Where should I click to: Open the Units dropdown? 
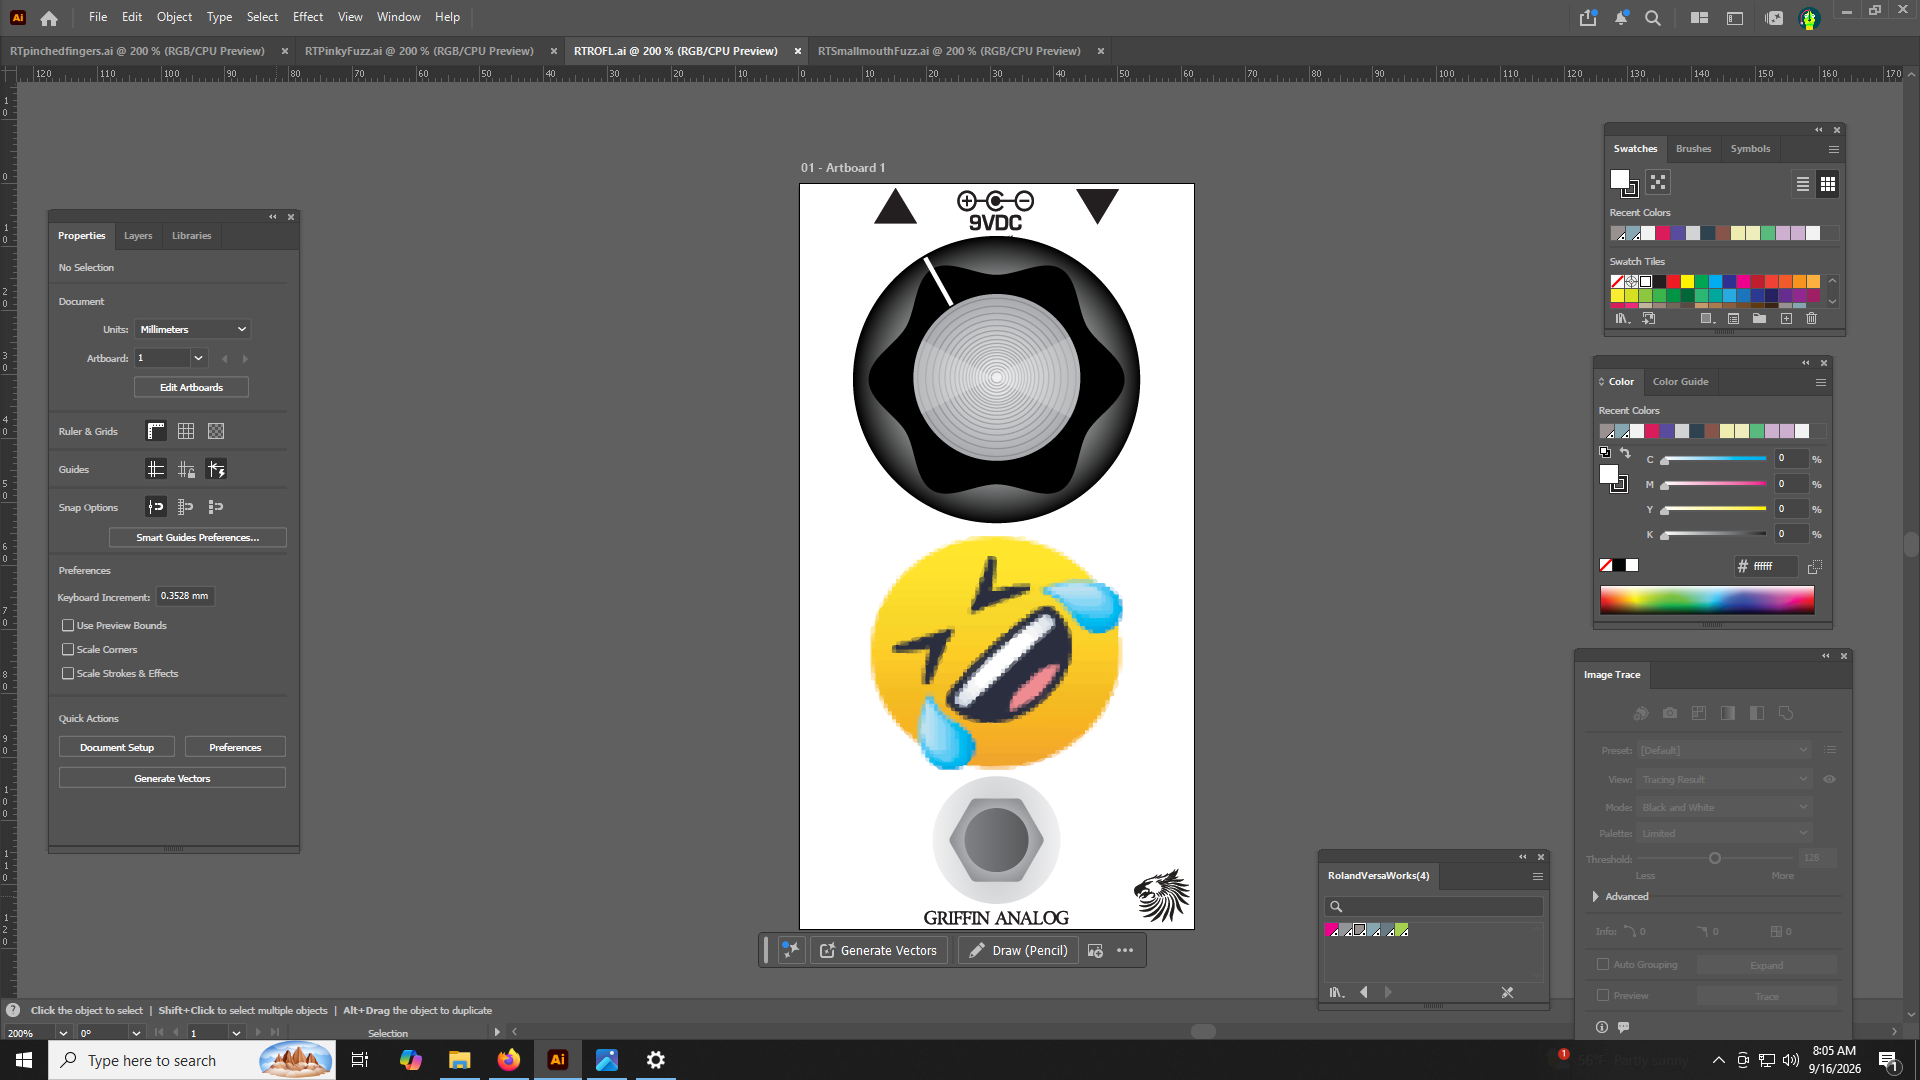click(x=192, y=329)
